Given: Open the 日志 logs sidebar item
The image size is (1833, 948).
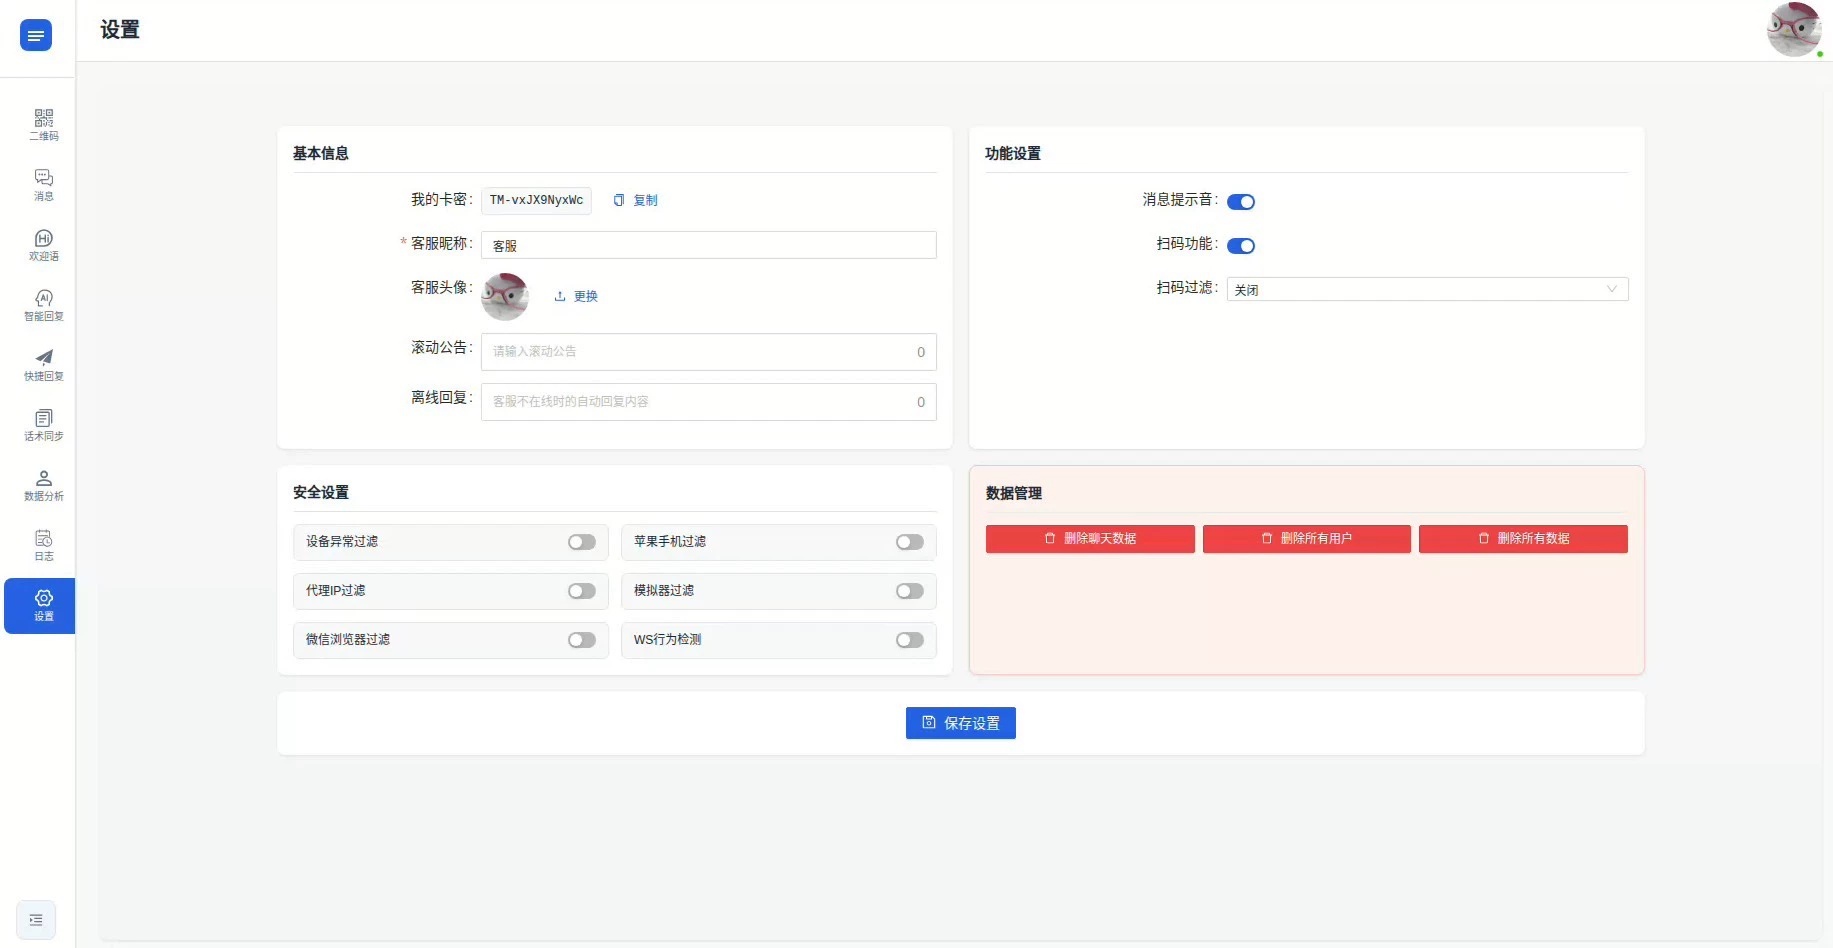Looking at the screenshot, I should click(43, 545).
